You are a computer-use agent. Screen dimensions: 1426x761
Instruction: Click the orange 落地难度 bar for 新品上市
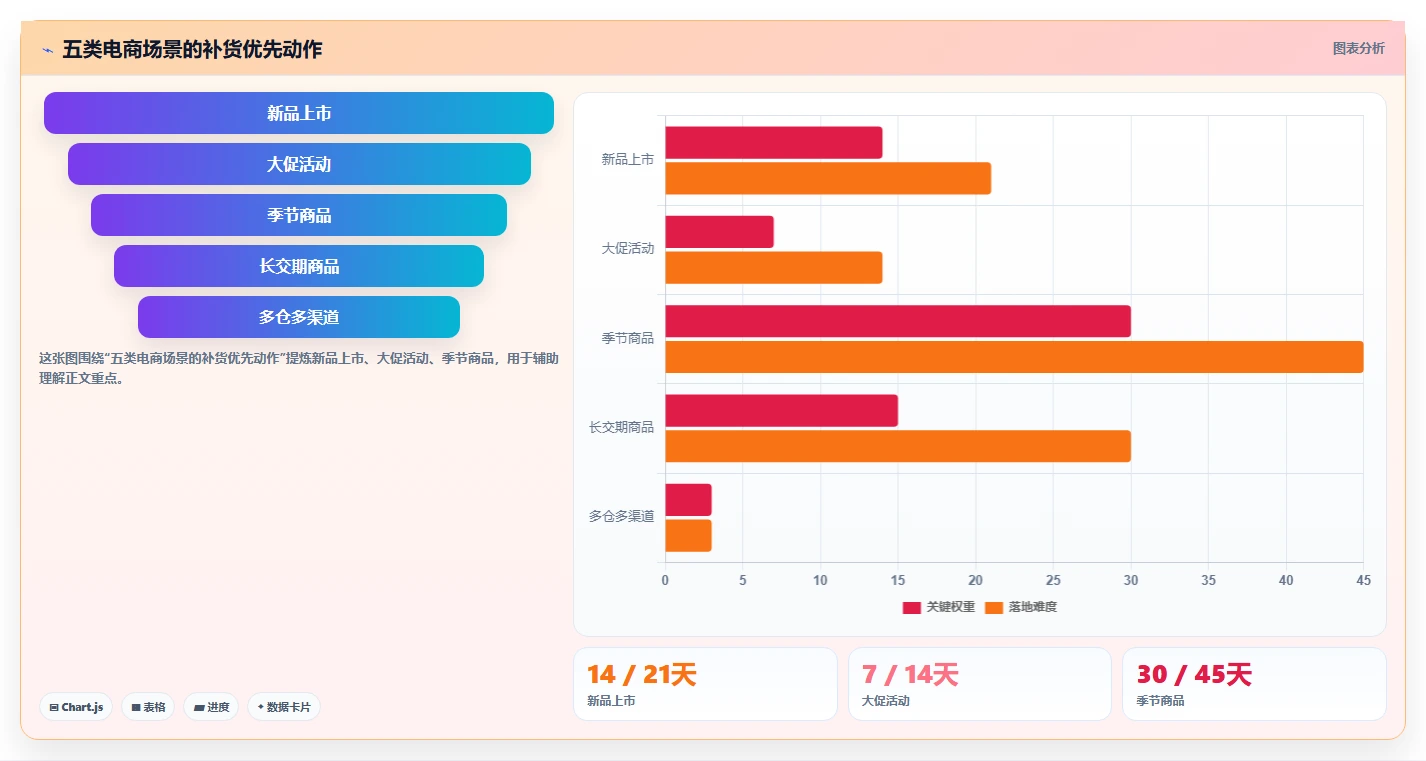coord(828,178)
